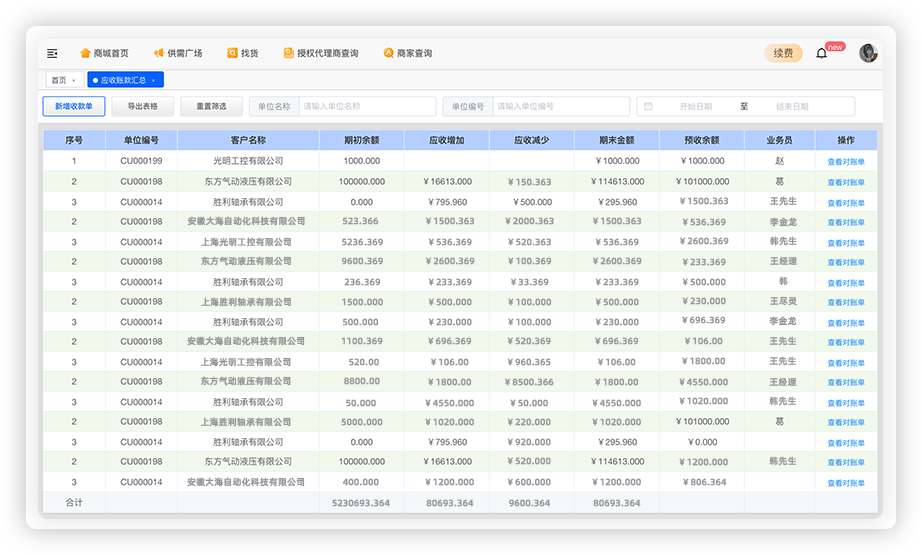The height and width of the screenshot is (555, 922).
Task: Open 查看对账单 for row with 期初余额 9600.369
Action: click(x=846, y=262)
